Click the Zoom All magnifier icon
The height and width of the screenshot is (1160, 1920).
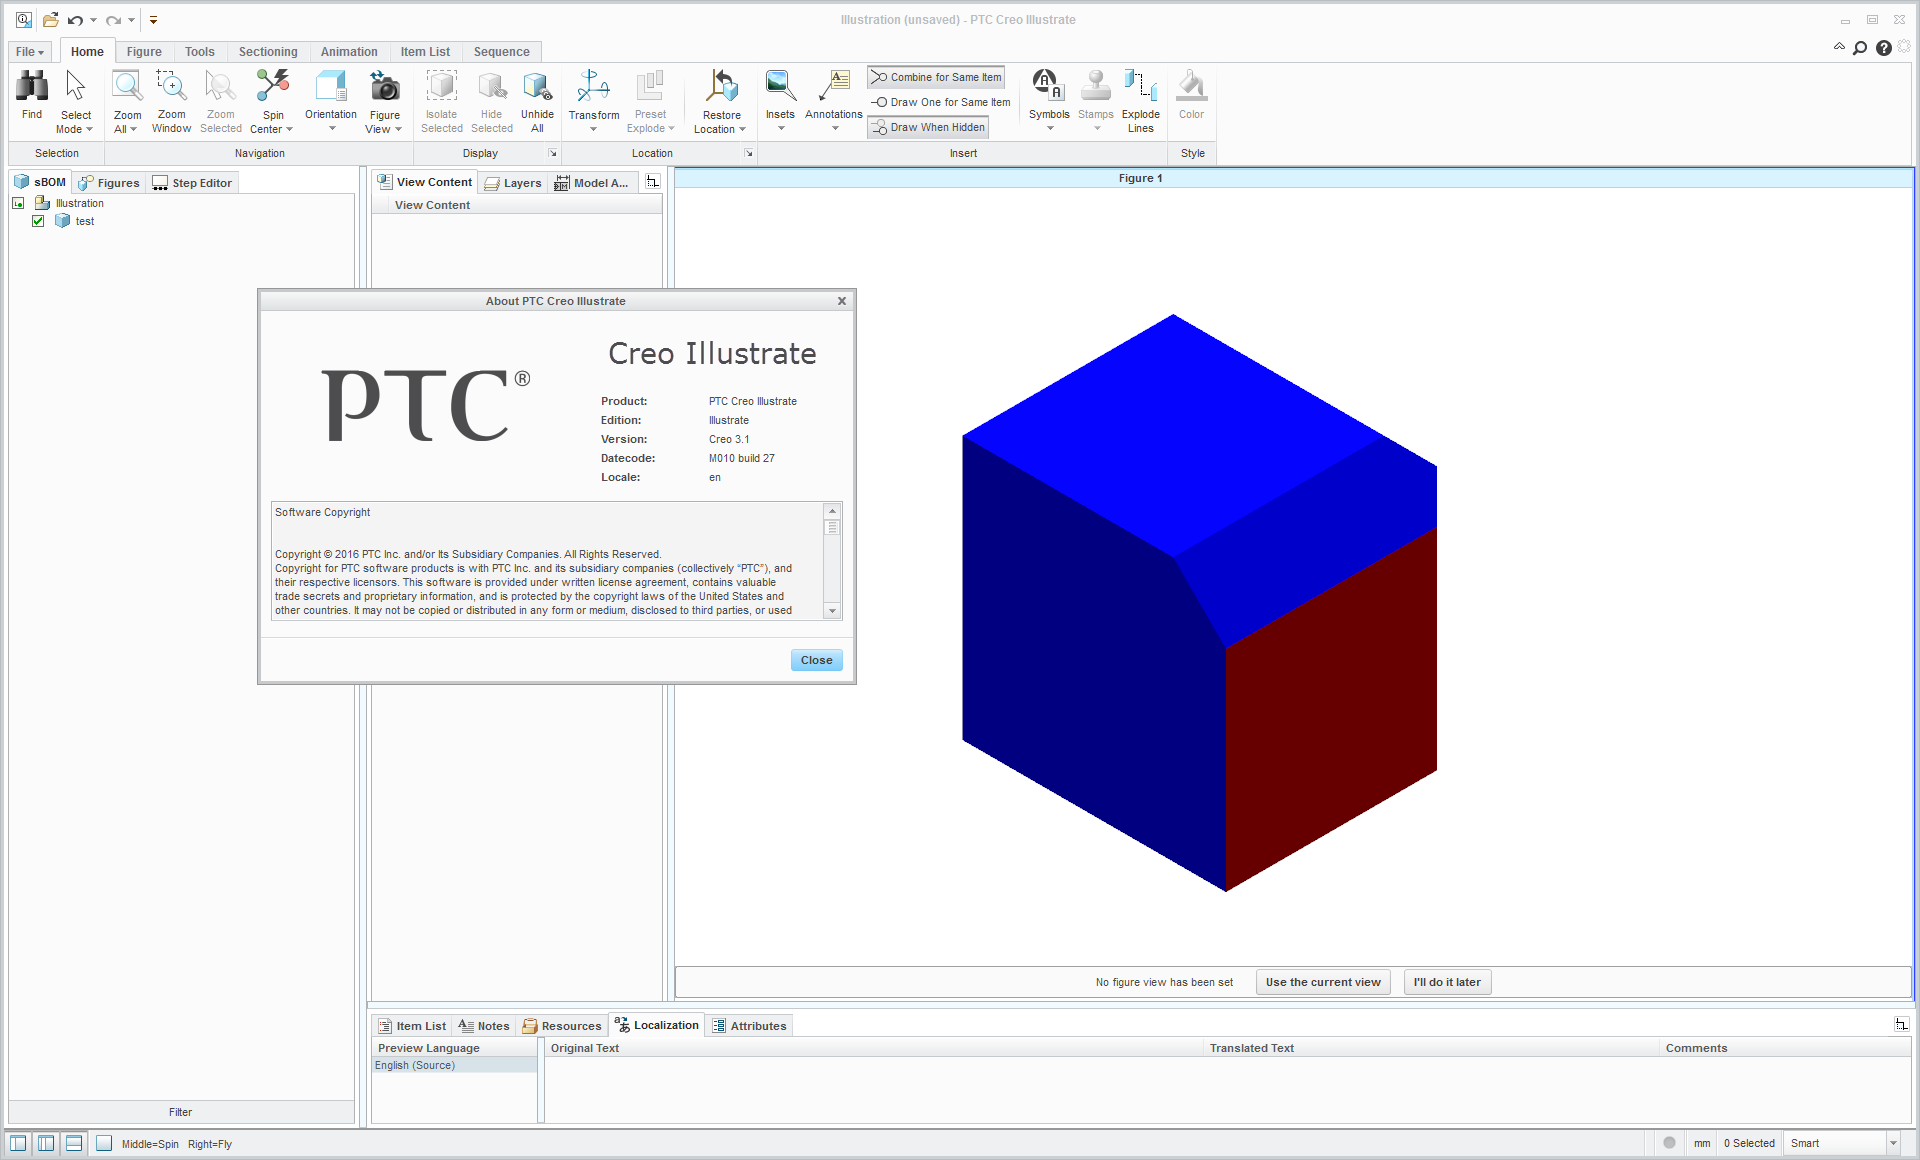pos(127,87)
